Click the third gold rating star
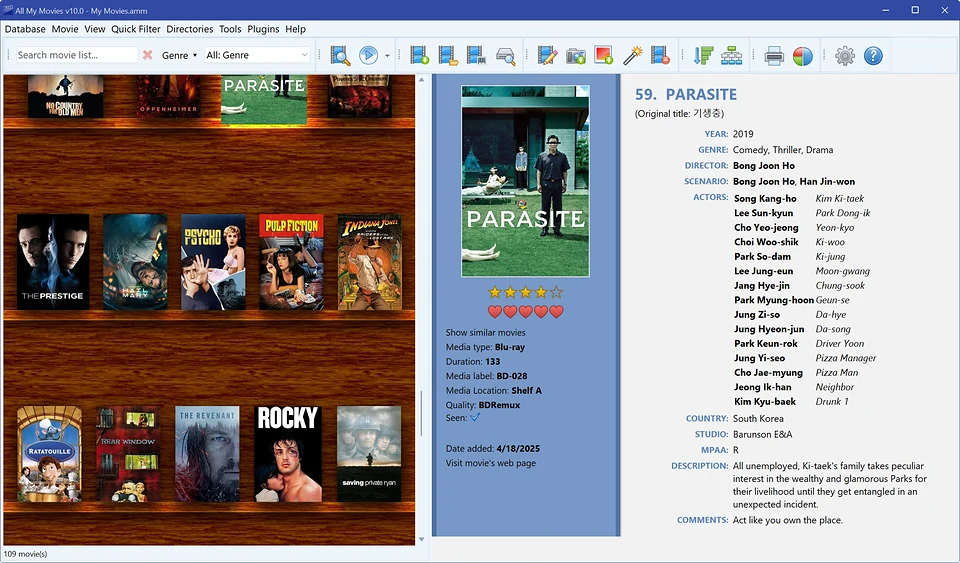The height and width of the screenshot is (563, 960). click(525, 293)
